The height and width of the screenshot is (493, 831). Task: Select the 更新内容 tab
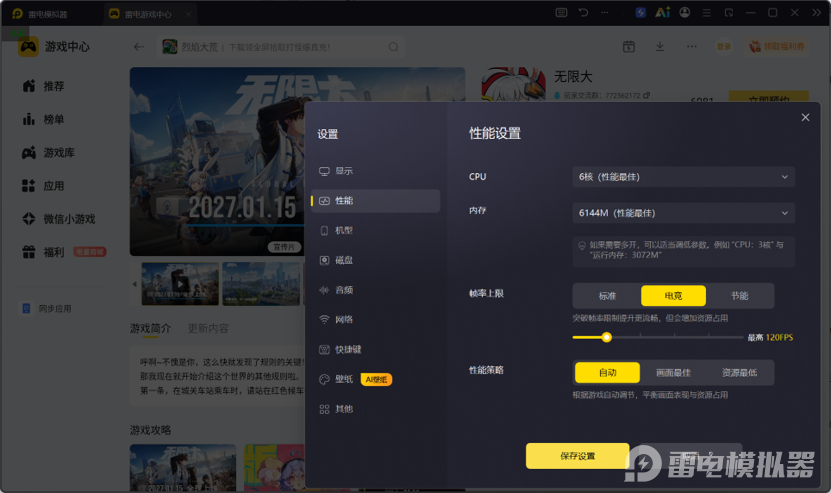208,329
